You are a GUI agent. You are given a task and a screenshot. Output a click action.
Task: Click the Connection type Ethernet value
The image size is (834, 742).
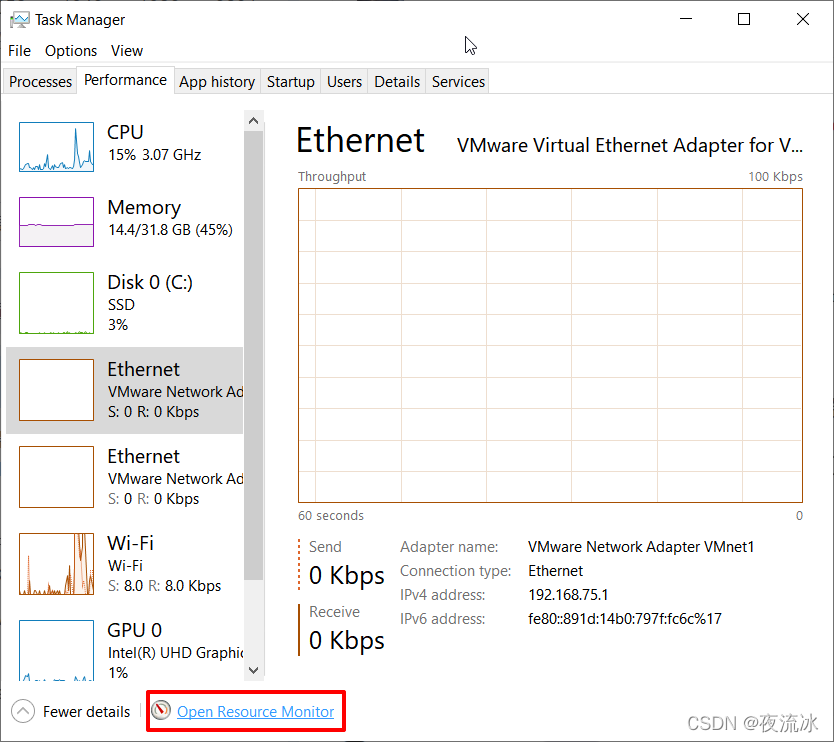(555, 571)
